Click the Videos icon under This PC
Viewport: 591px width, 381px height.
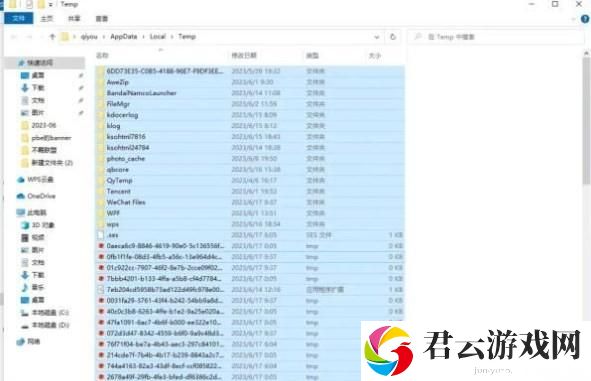25,237
